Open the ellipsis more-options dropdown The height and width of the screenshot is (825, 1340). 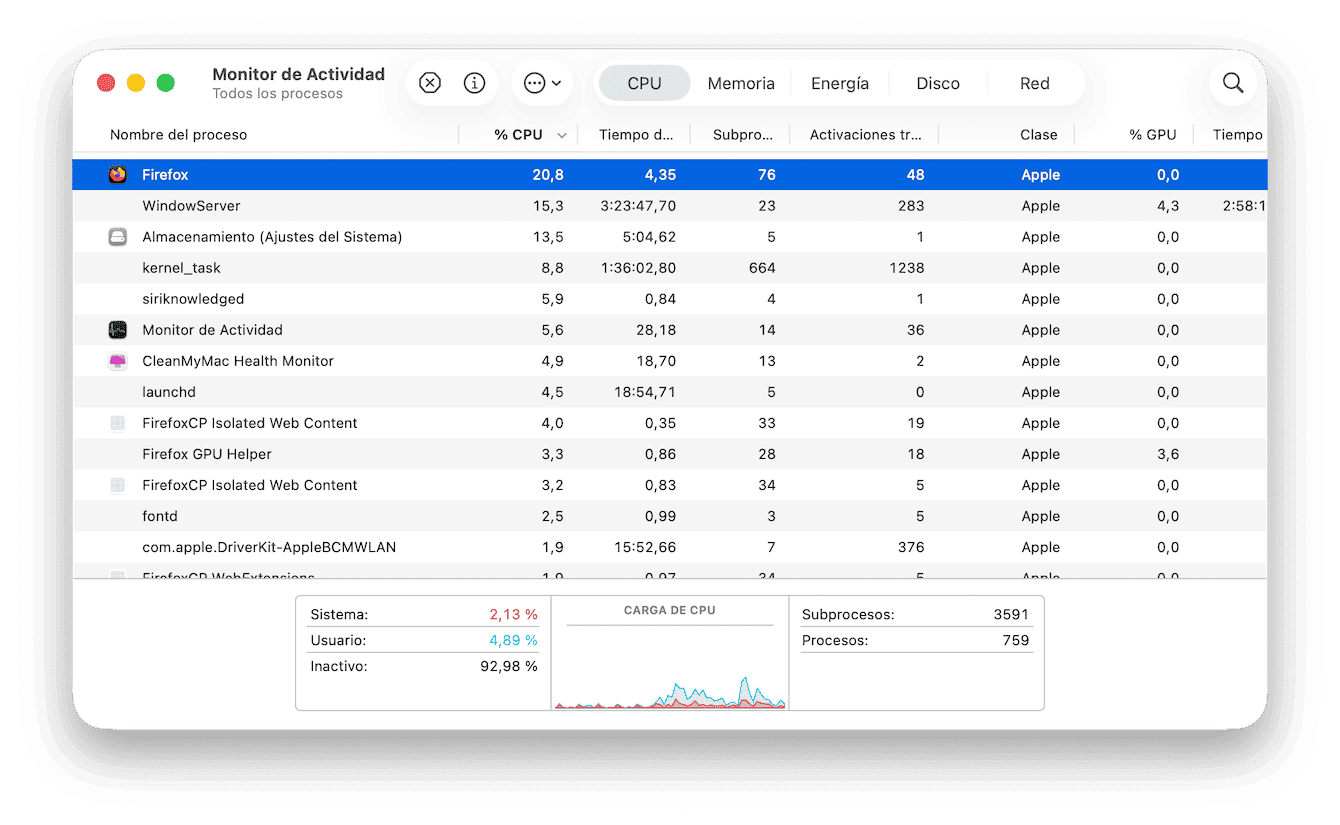click(x=542, y=83)
